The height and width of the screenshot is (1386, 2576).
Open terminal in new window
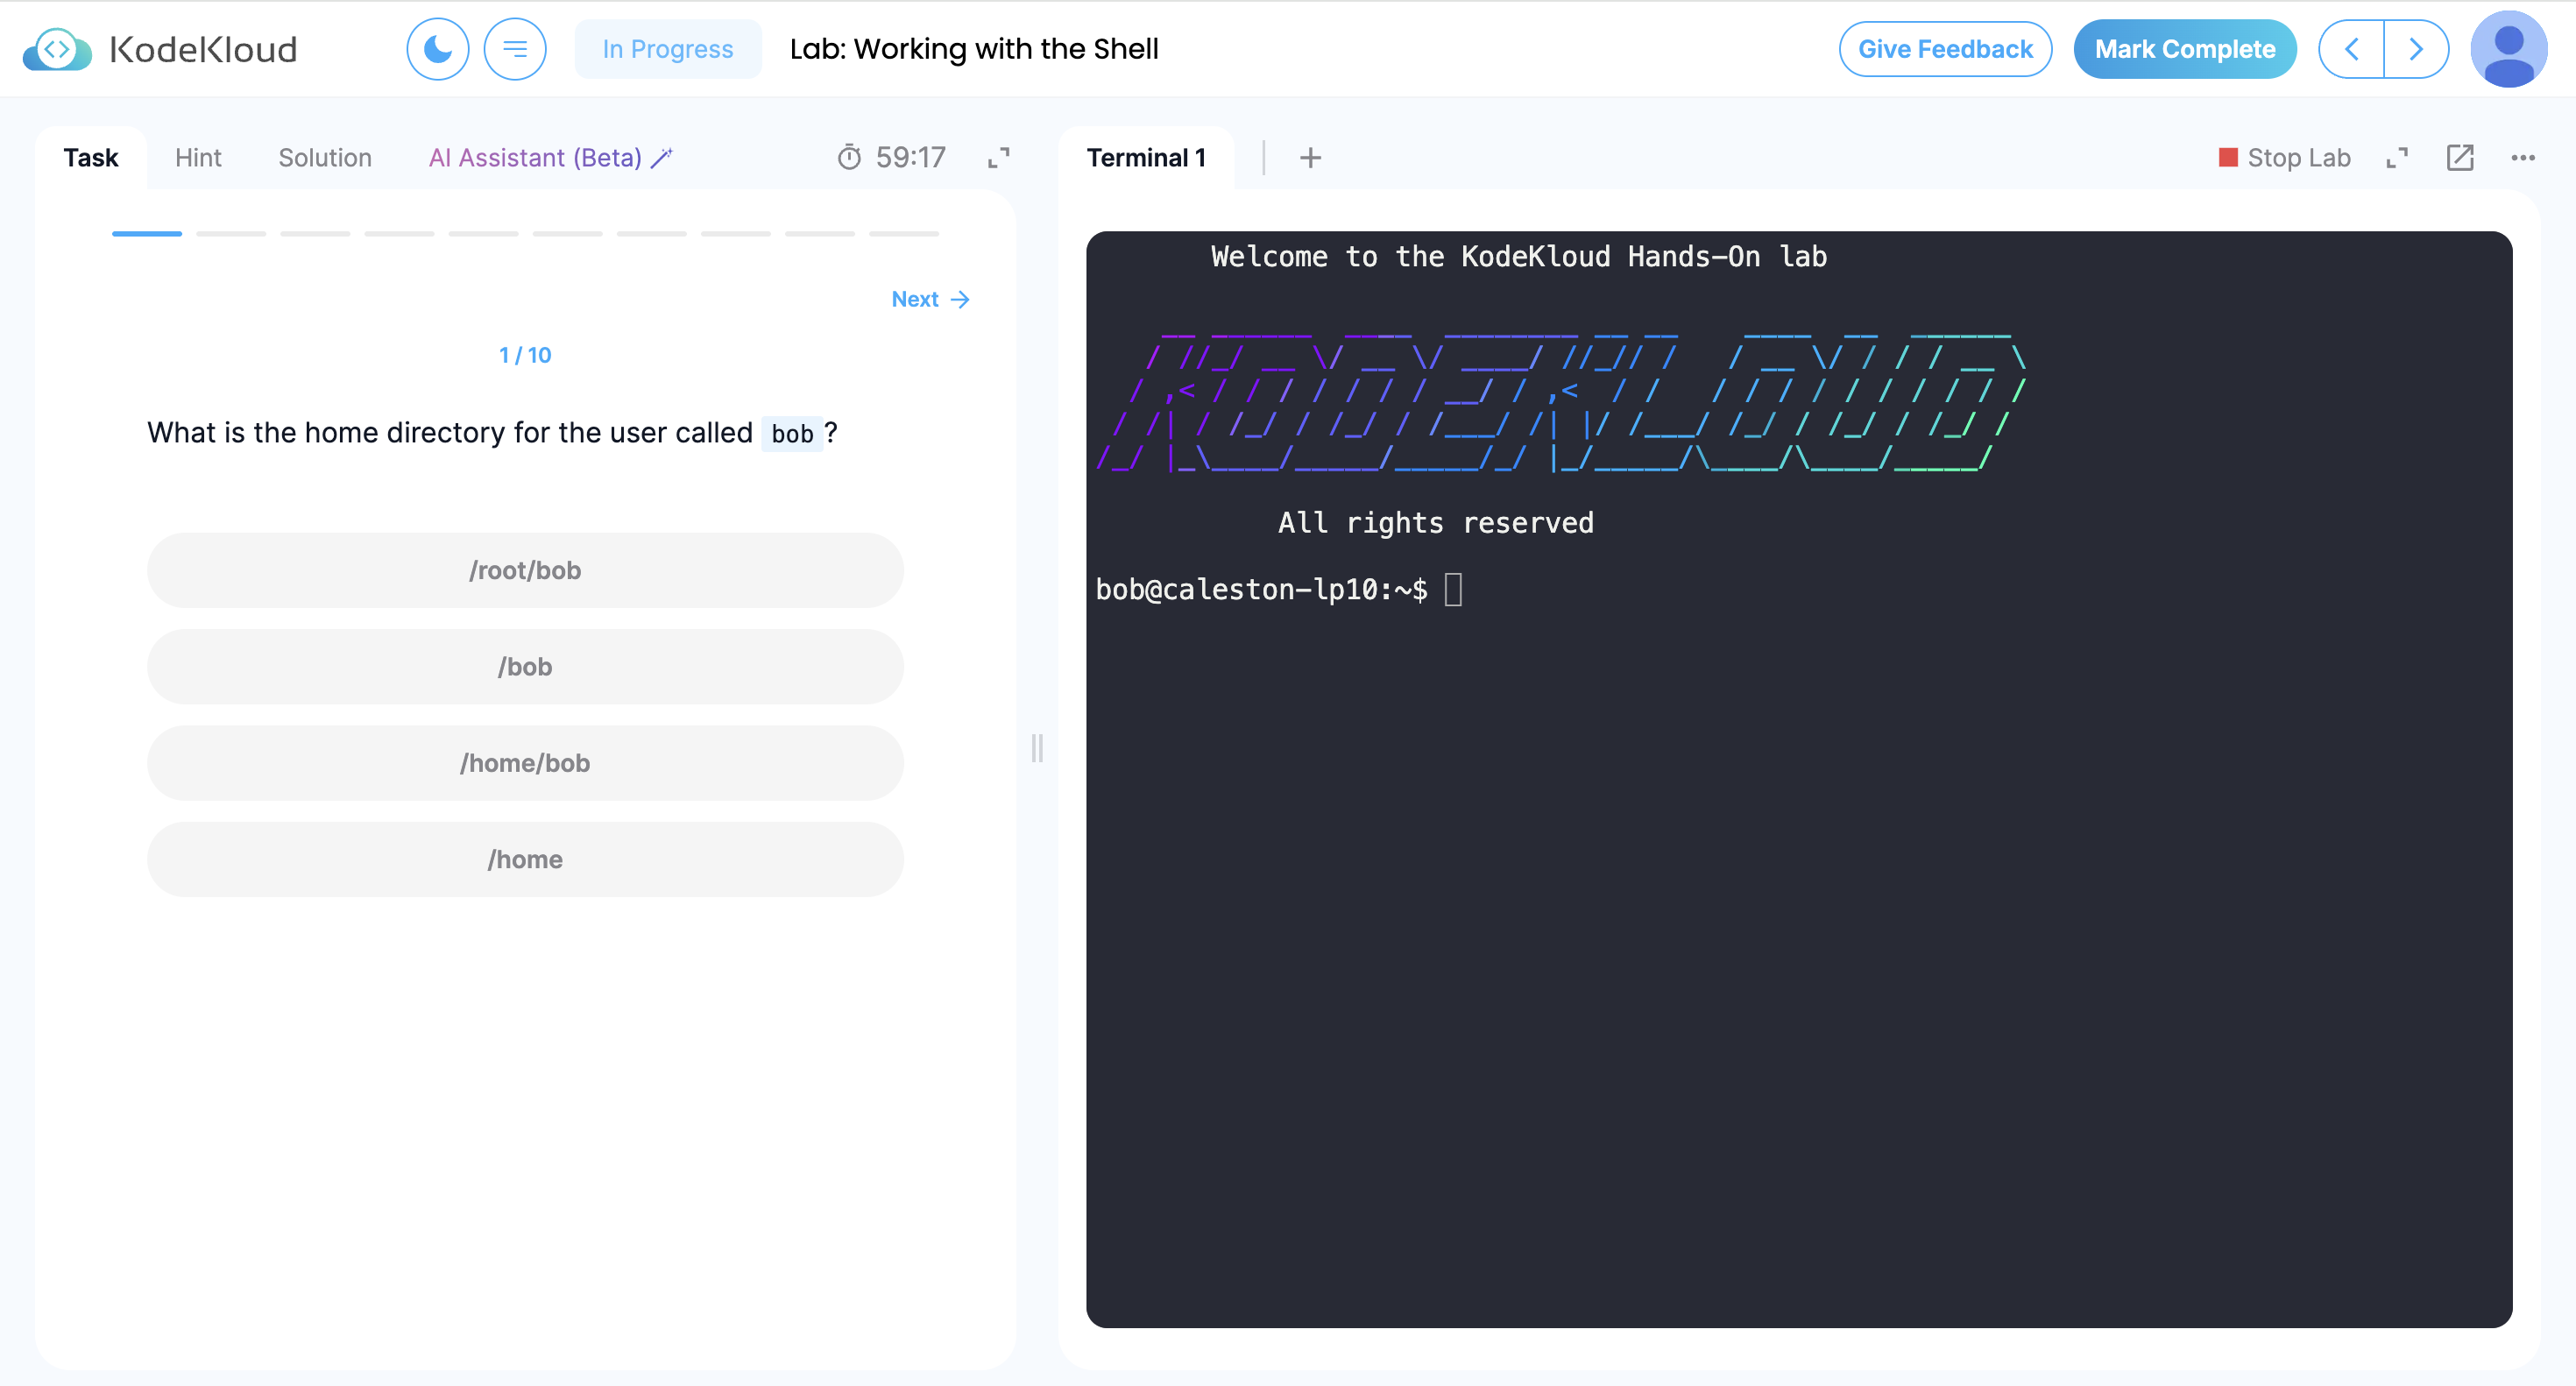click(2460, 158)
